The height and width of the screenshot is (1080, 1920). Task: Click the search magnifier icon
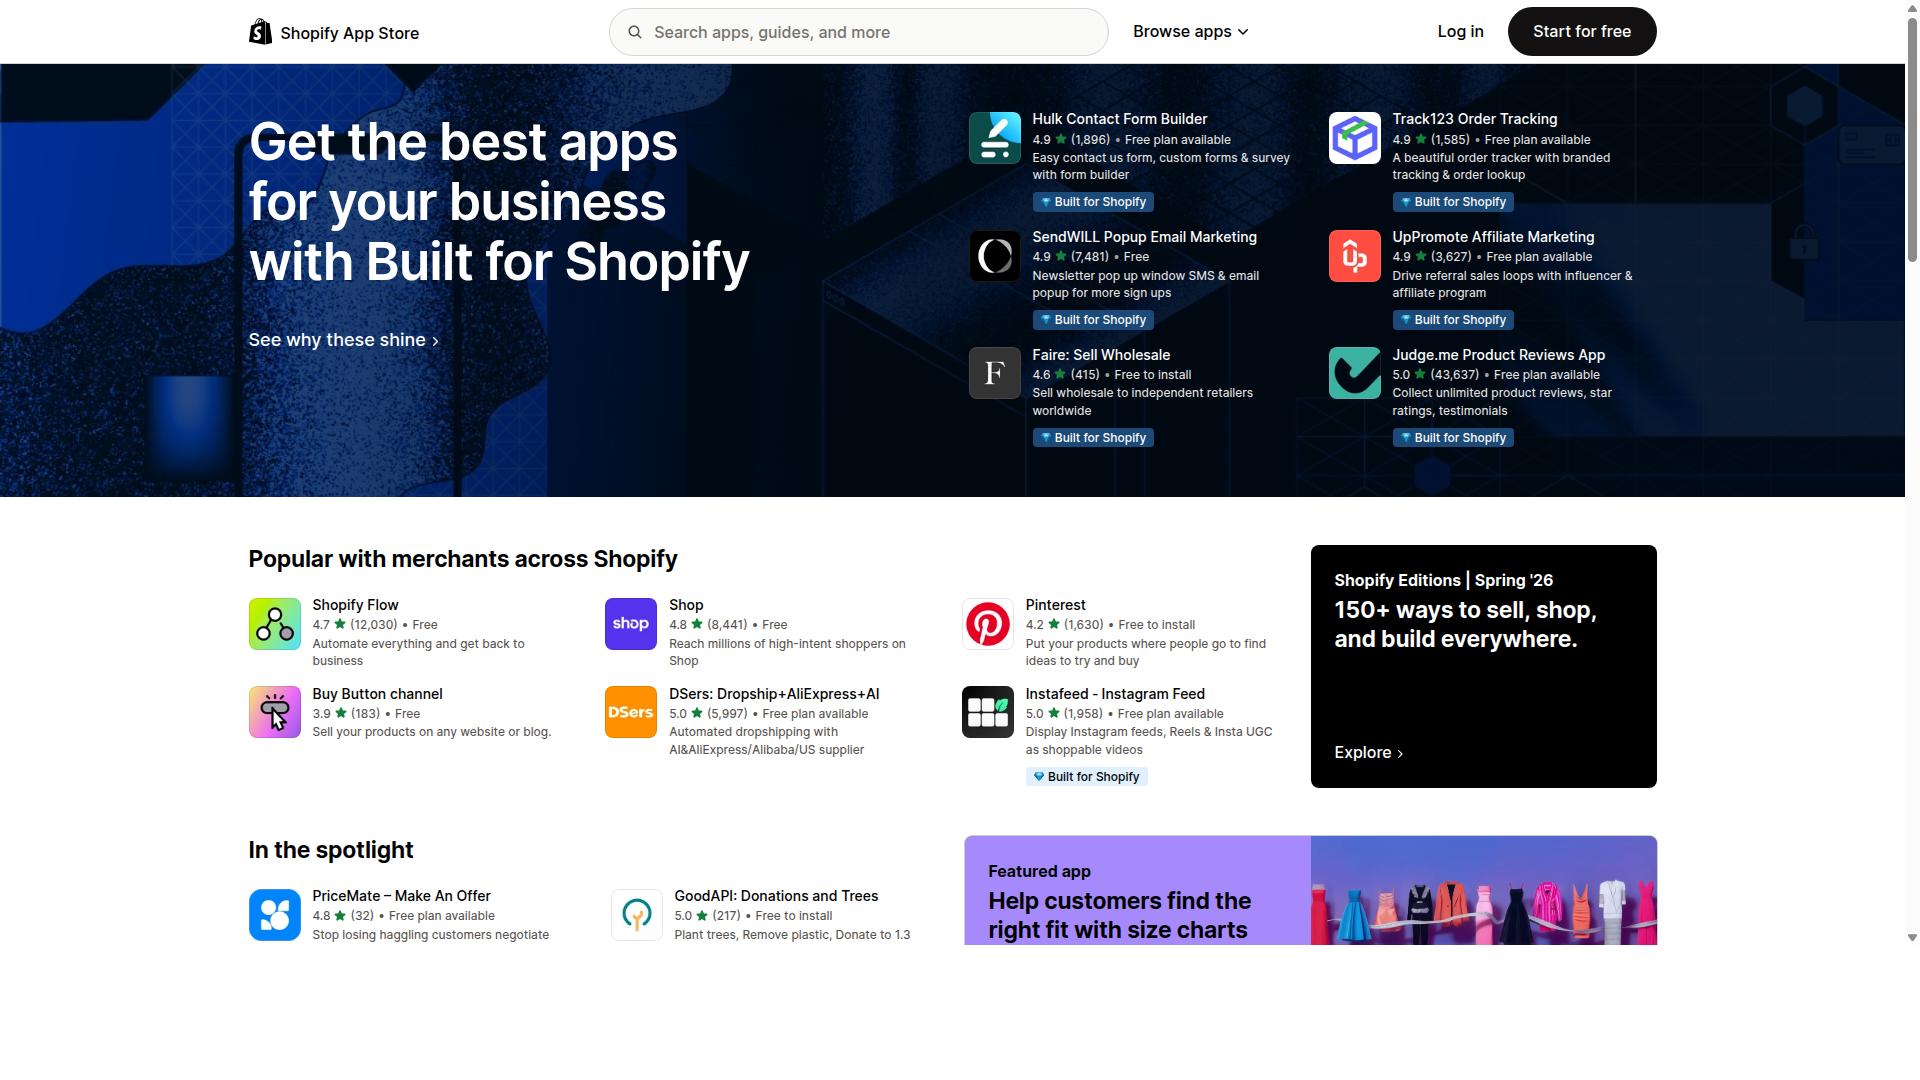[634, 32]
